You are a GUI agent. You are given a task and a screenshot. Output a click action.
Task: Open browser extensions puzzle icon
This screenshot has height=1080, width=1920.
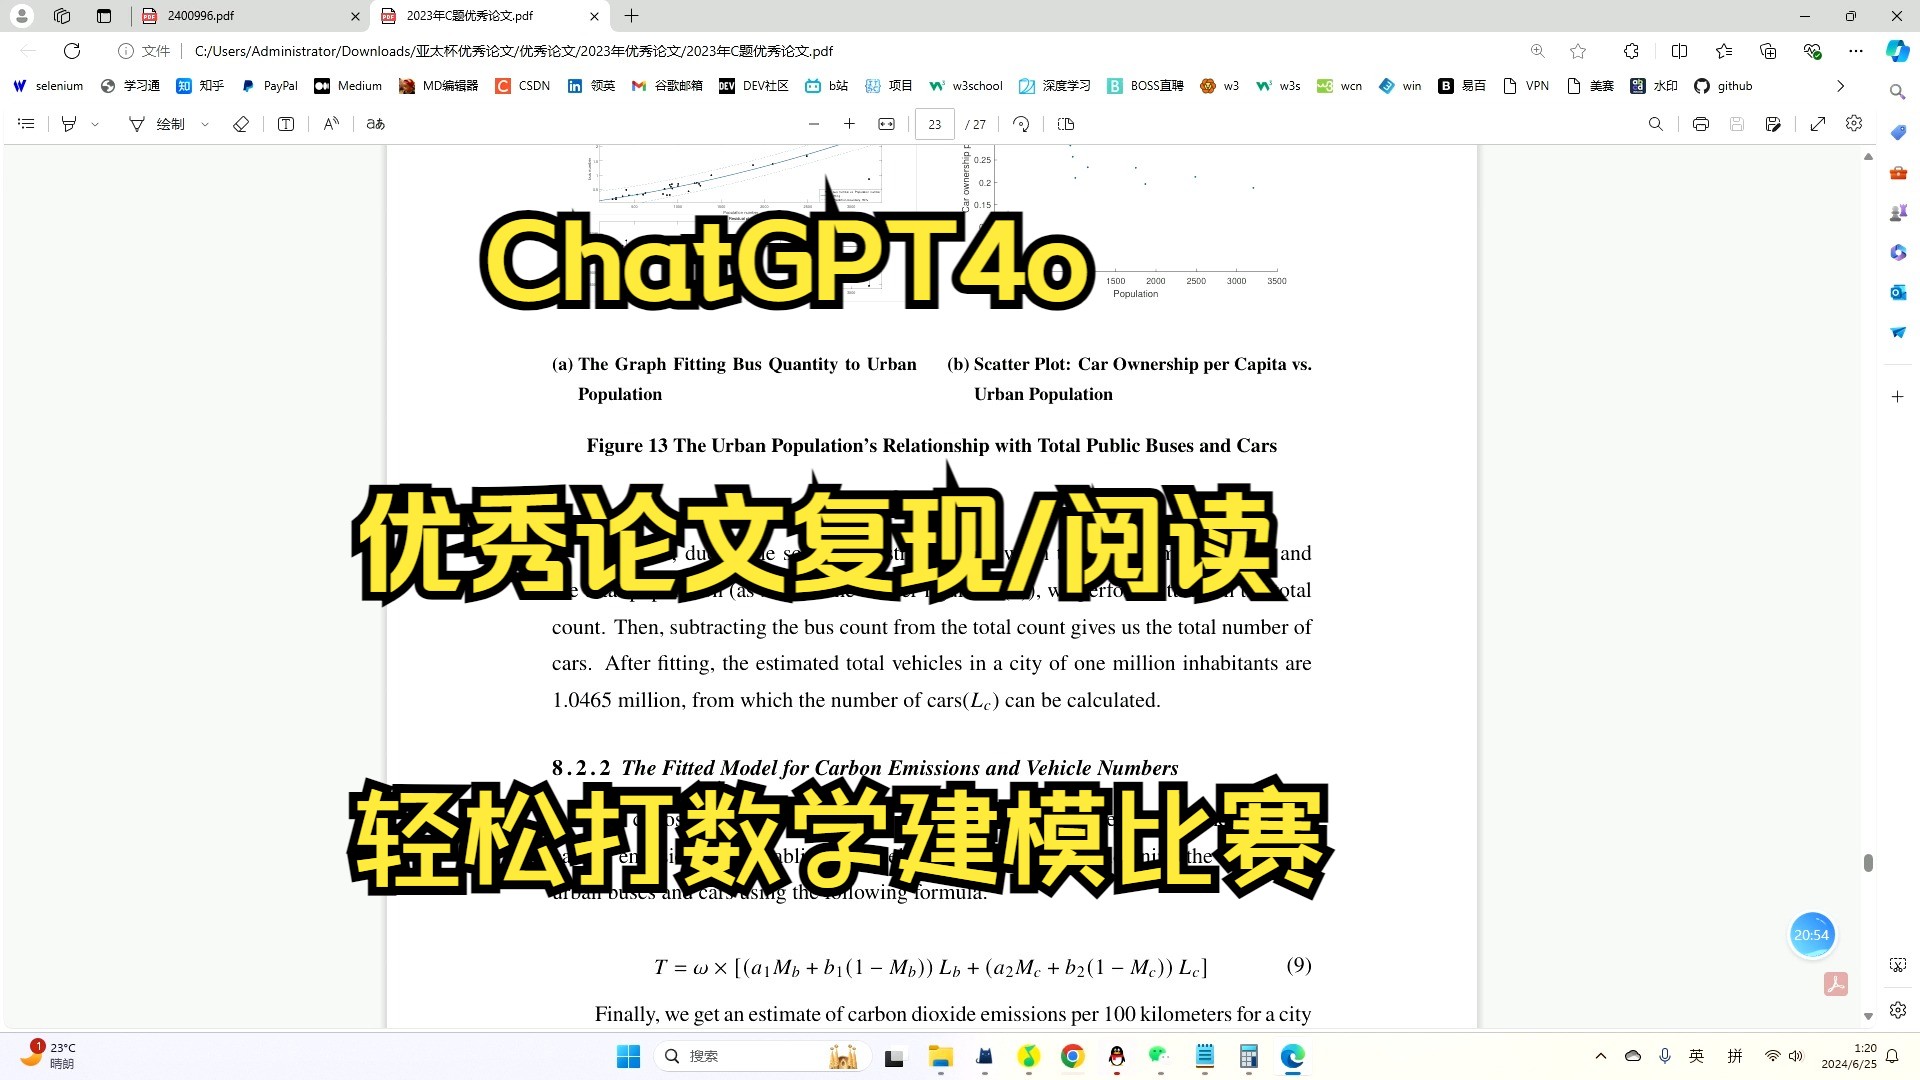pos(1631,51)
